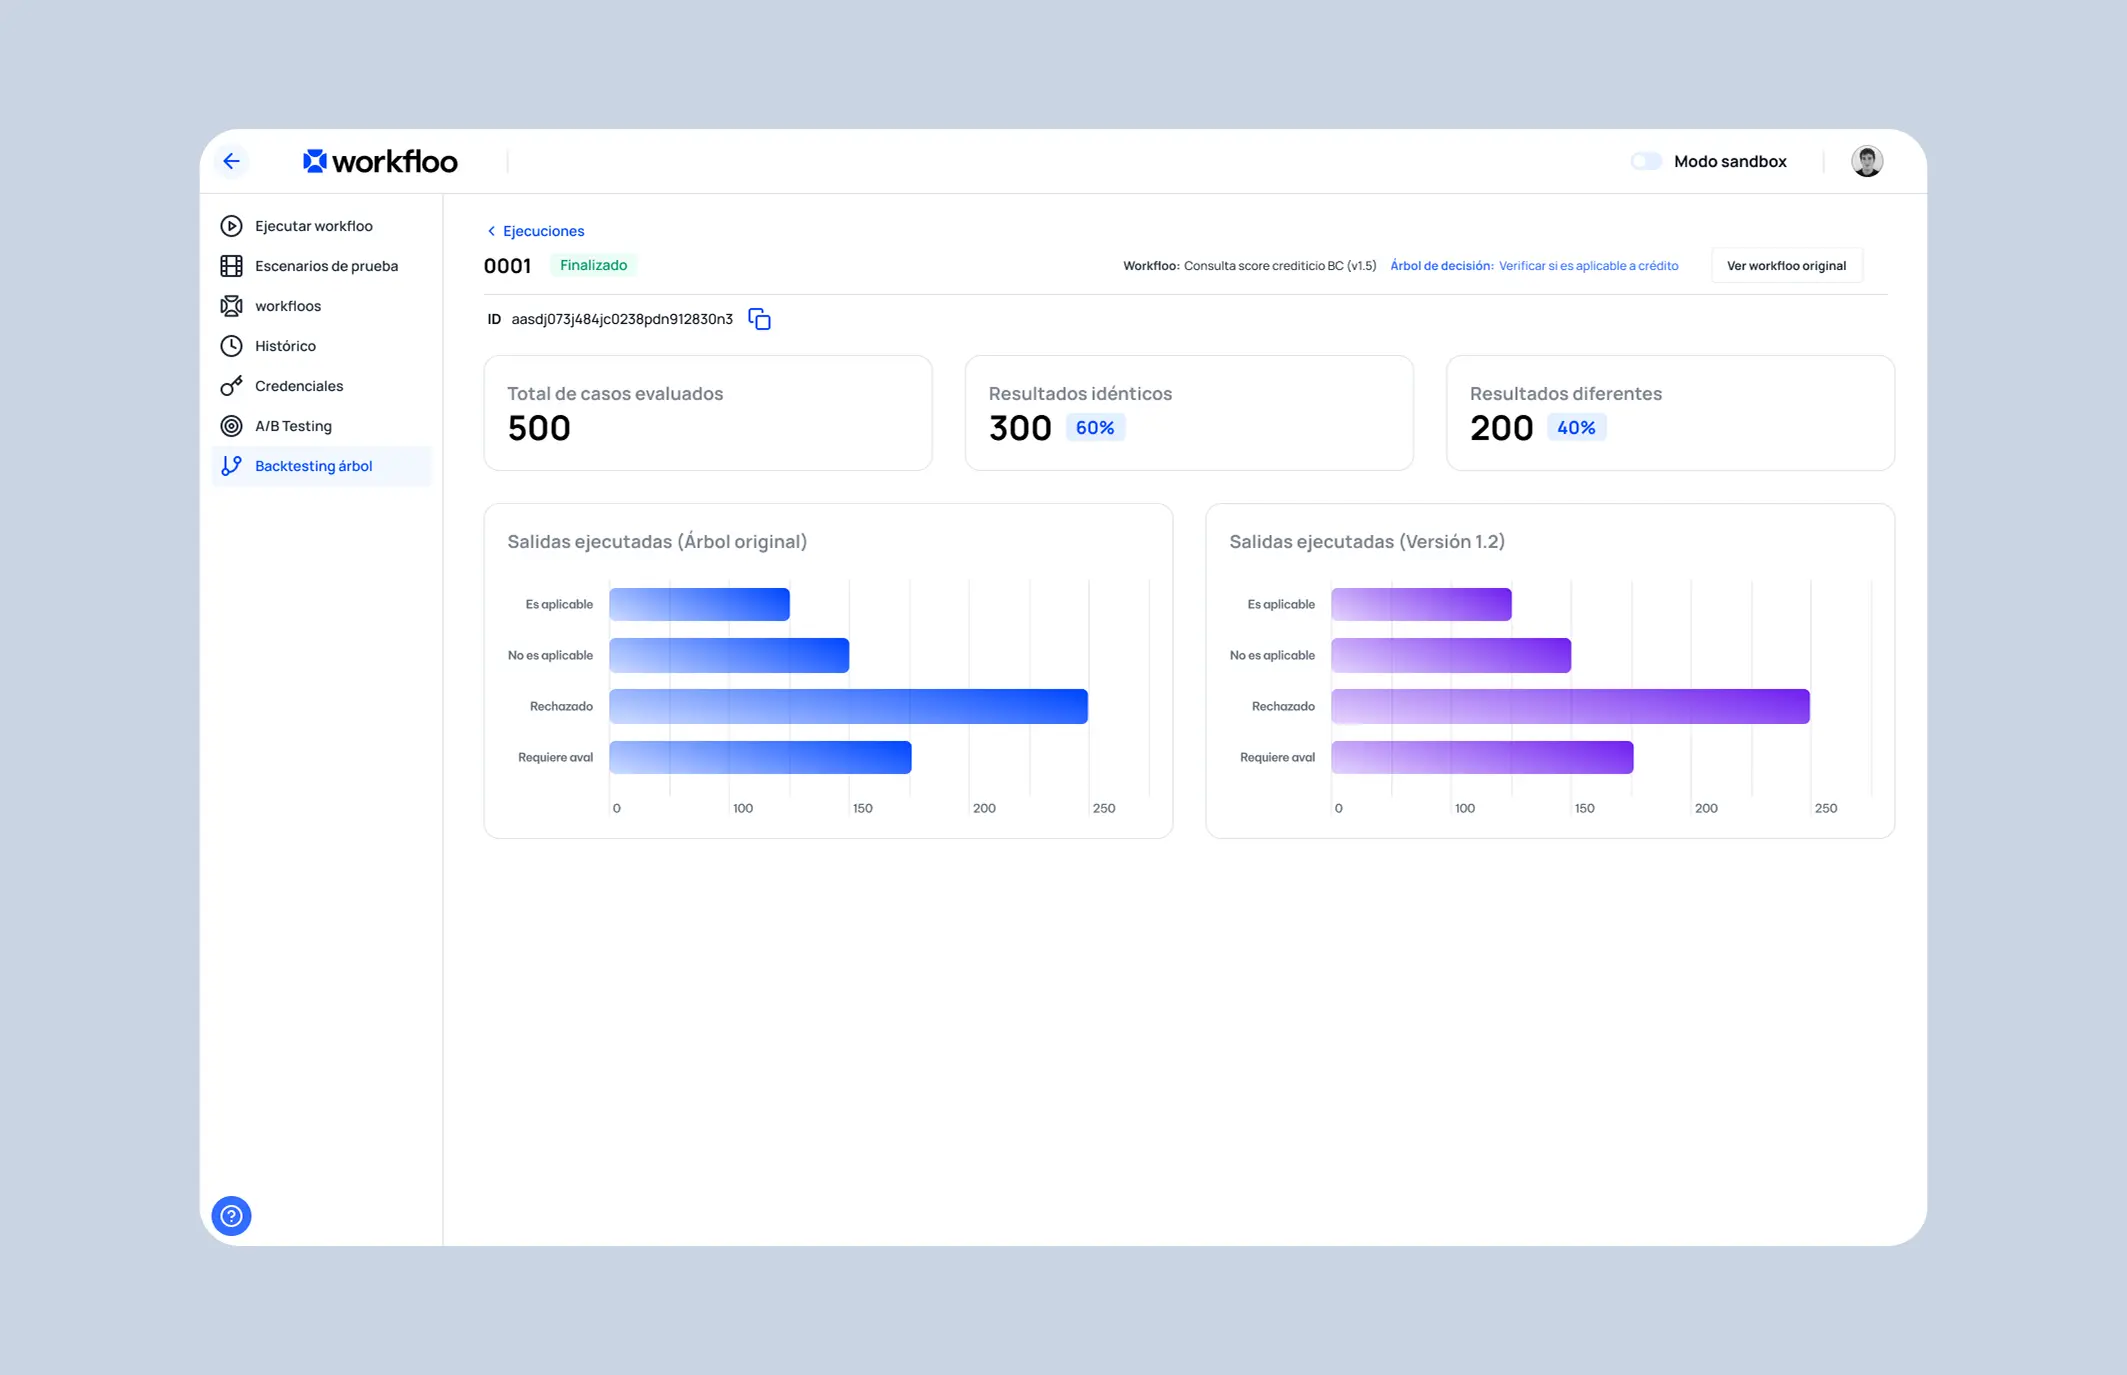The image size is (2127, 1375).
Task: Click the A/B Testing target icon
Action: (x=231, y=426)
